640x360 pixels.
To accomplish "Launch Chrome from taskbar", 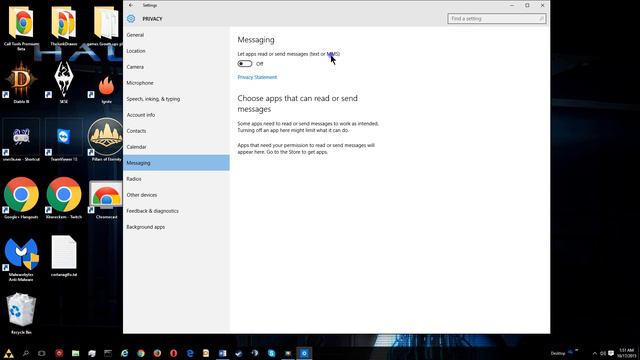I will pos(141,353).
